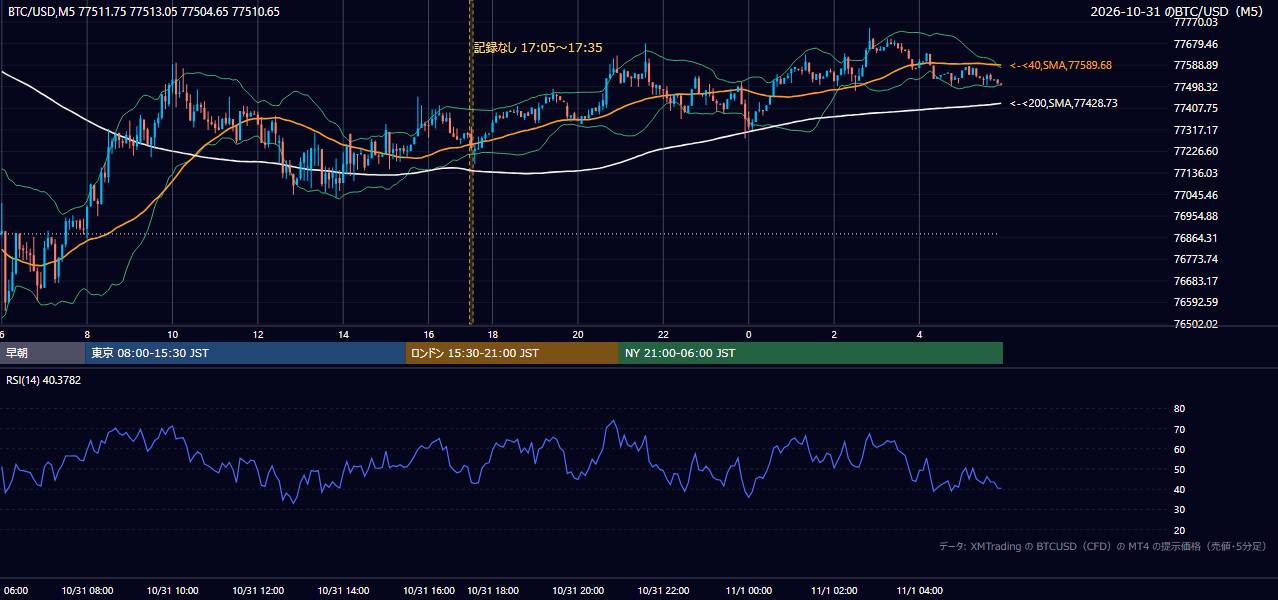Screen dimensions: 1278x600
Task: Click the 東京 08:00-15:30 JST session bar
Action: pos(247,353)
